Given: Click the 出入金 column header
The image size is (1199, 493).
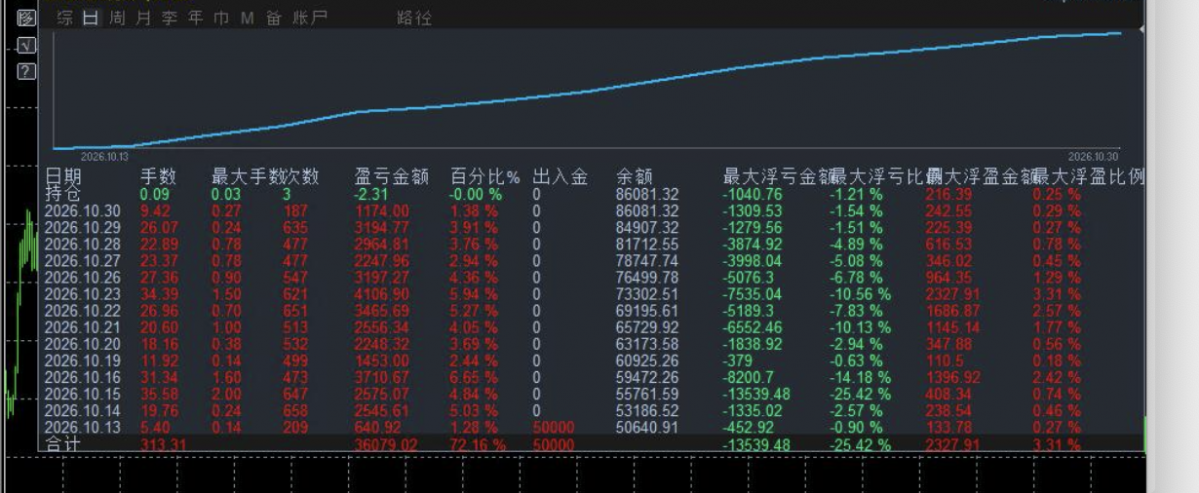Looking at the screenshot, I should [x=561, y=177].
